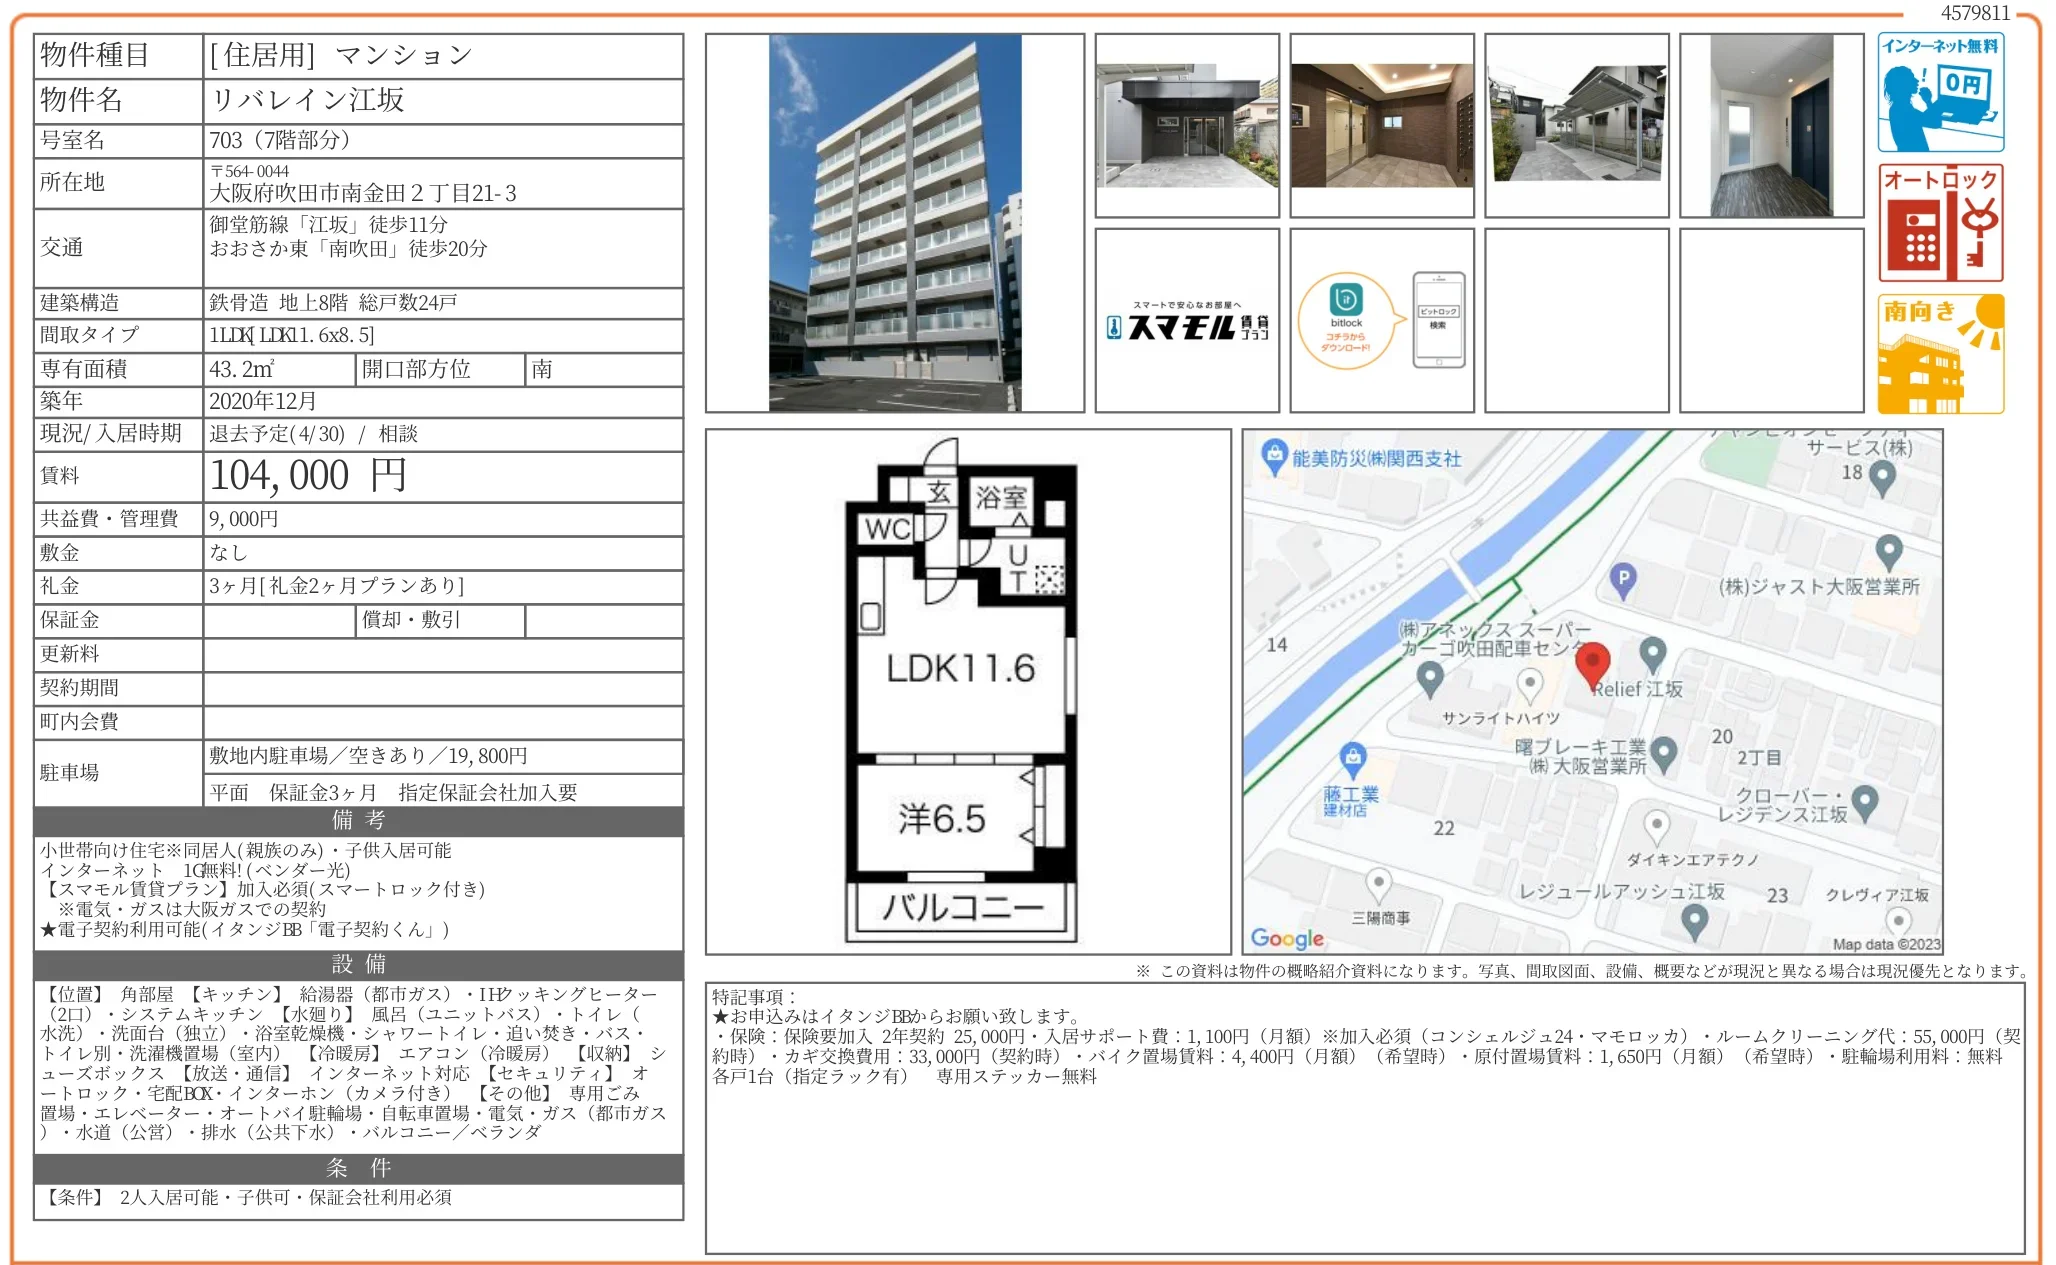Click the free internet 0円 icon

tap(1939, 92)
